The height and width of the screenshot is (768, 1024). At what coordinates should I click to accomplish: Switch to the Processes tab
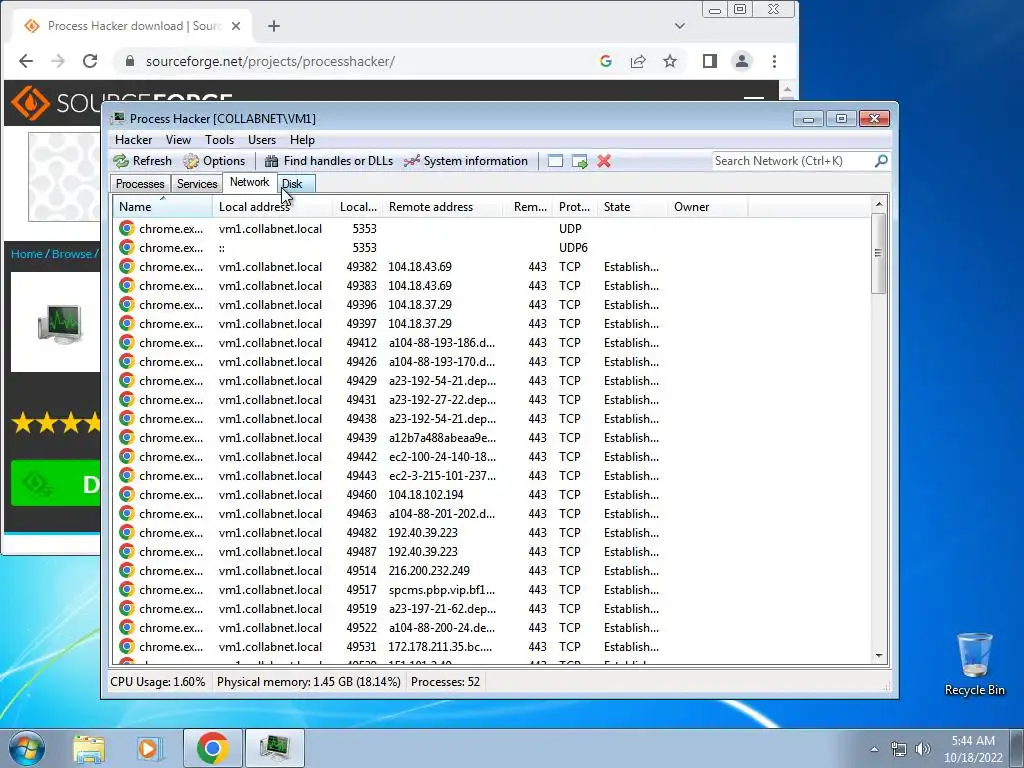click(x=140, y=184)
